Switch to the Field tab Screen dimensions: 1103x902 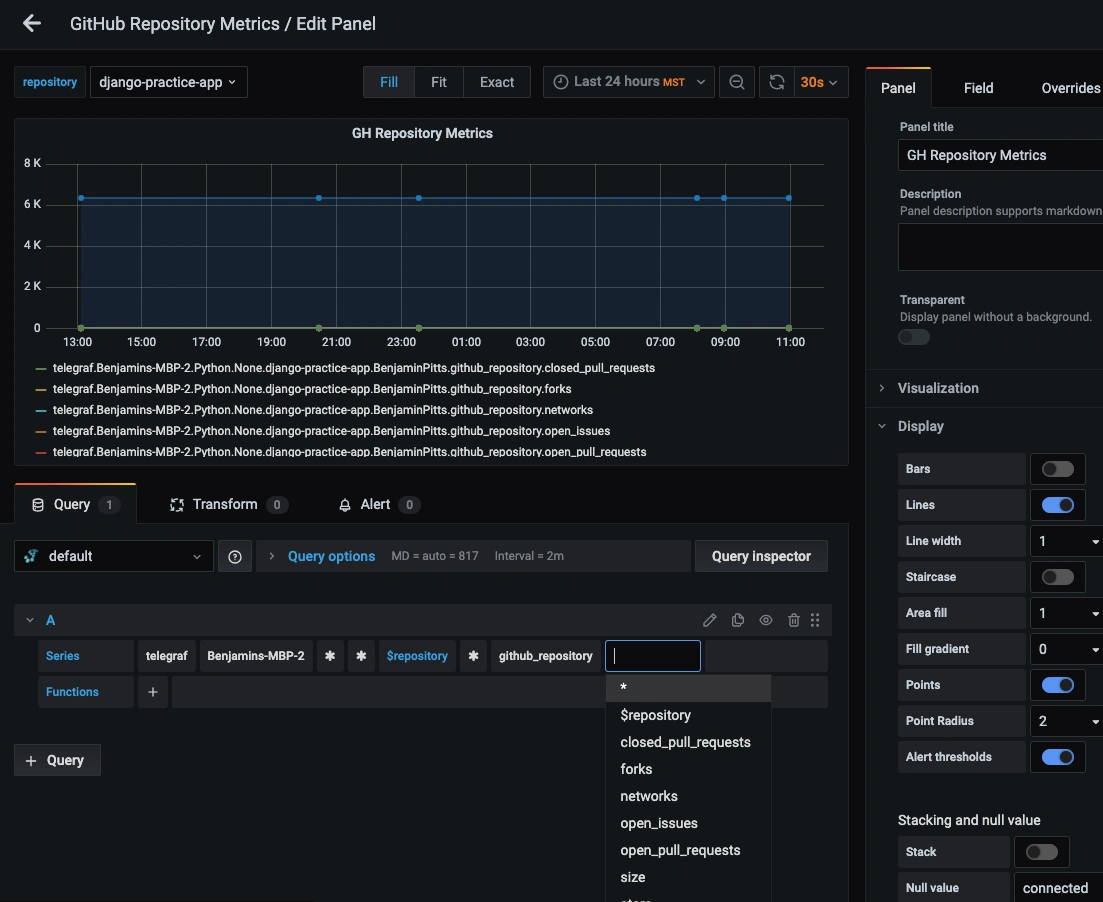(x=978, y=88)
